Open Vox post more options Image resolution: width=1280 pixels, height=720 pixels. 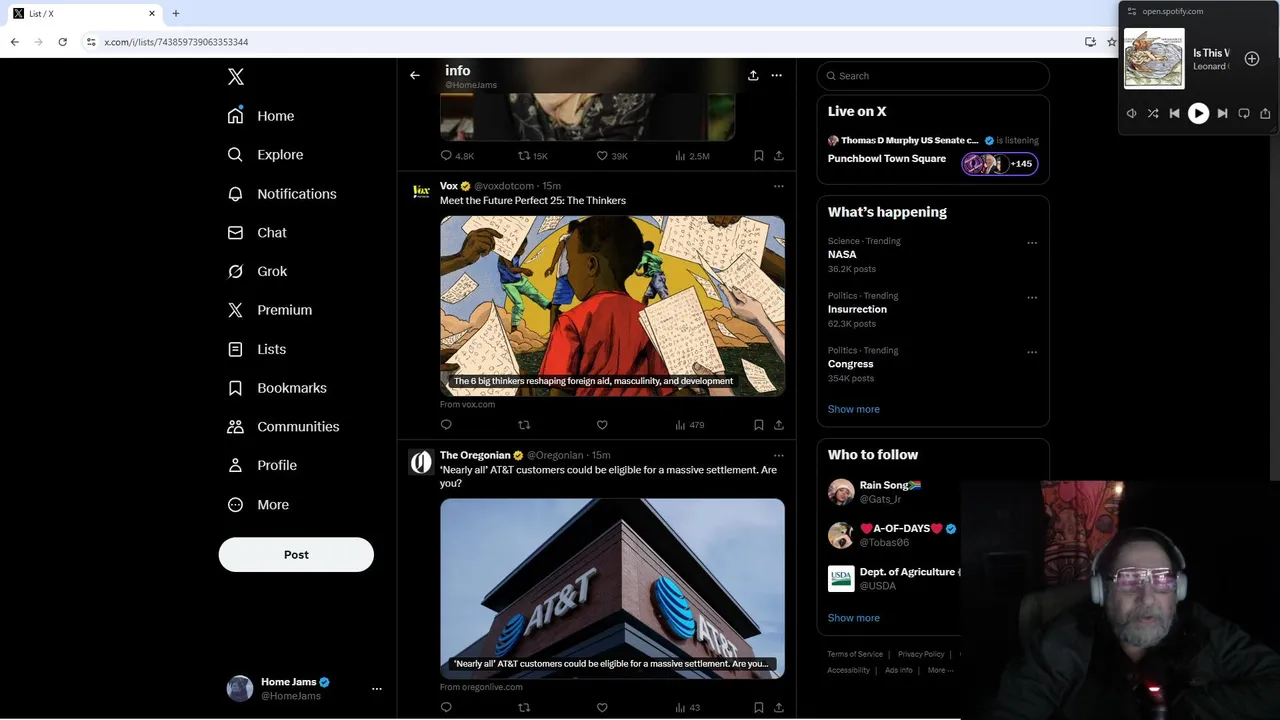click(x=779, y=186)
